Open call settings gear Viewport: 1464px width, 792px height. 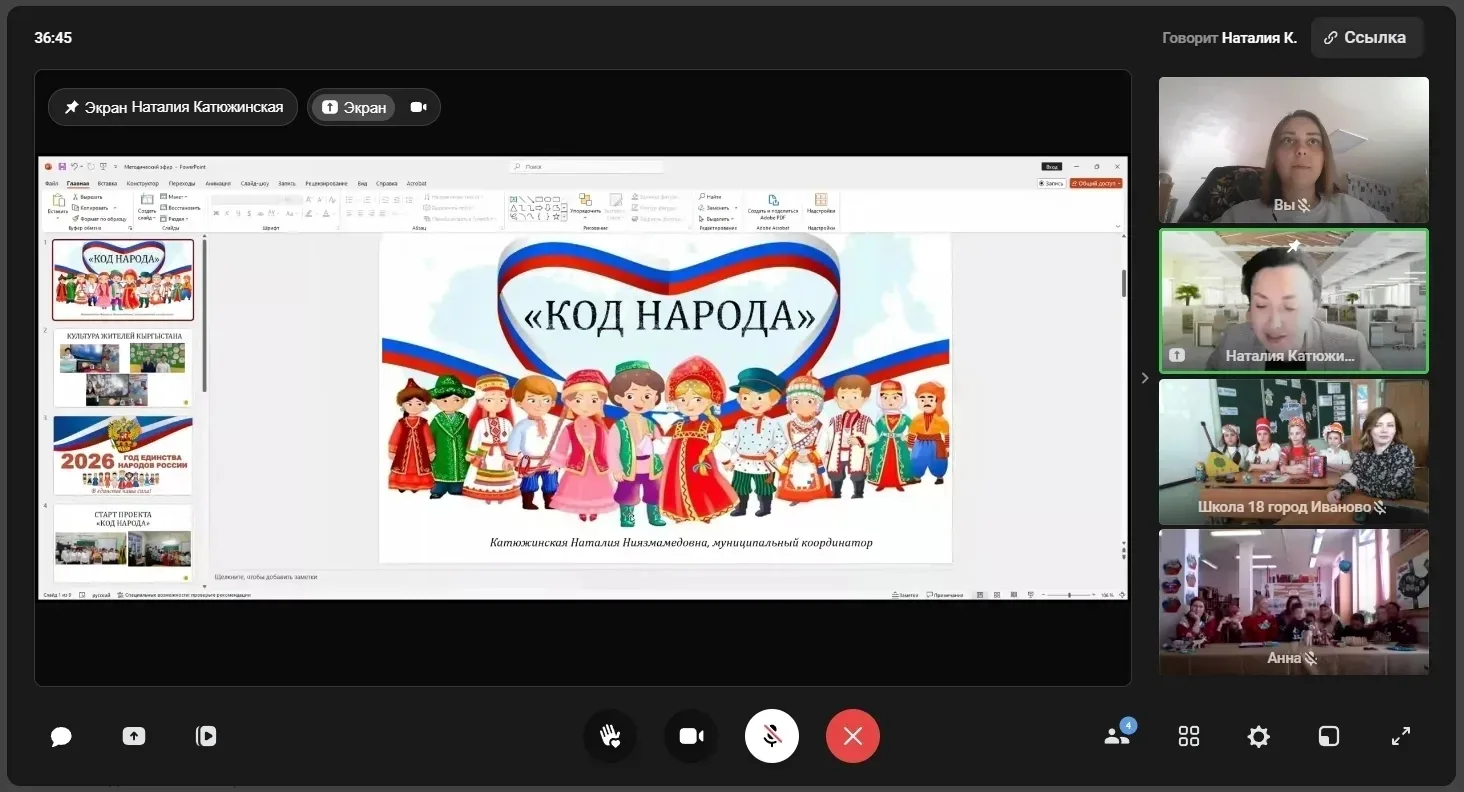pos(1259,737)
